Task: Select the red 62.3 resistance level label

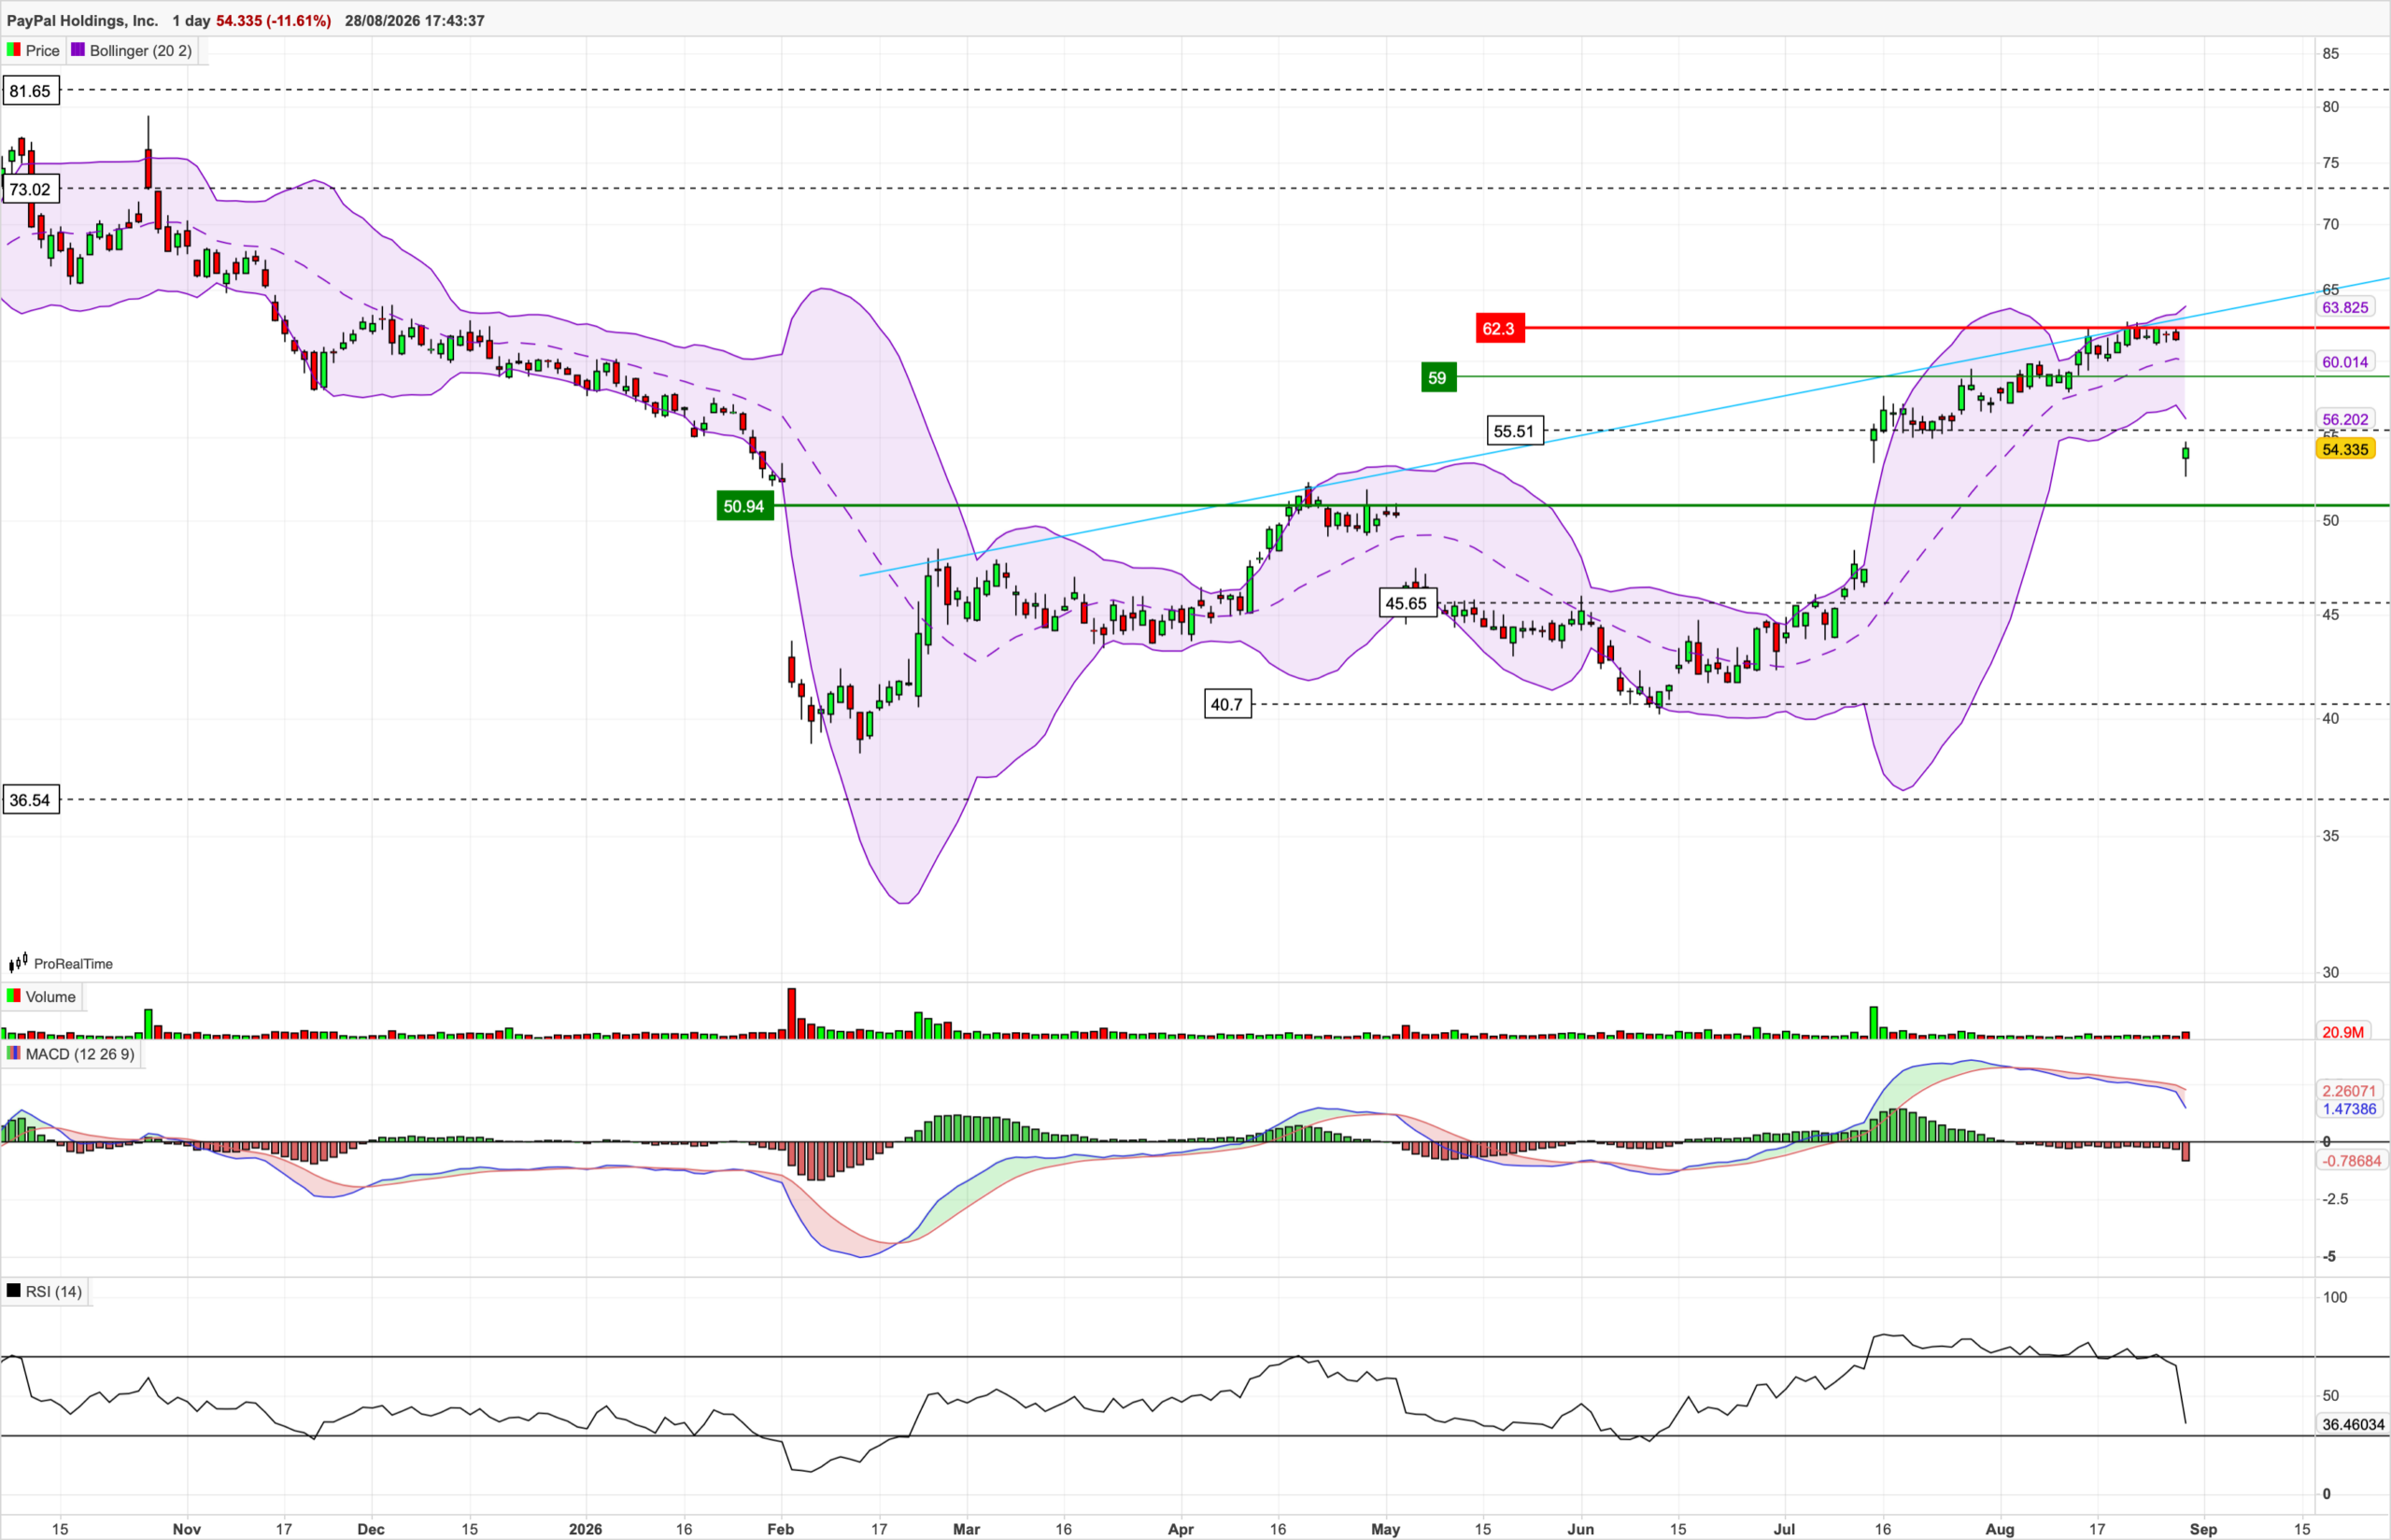Action: point(1500,329)
